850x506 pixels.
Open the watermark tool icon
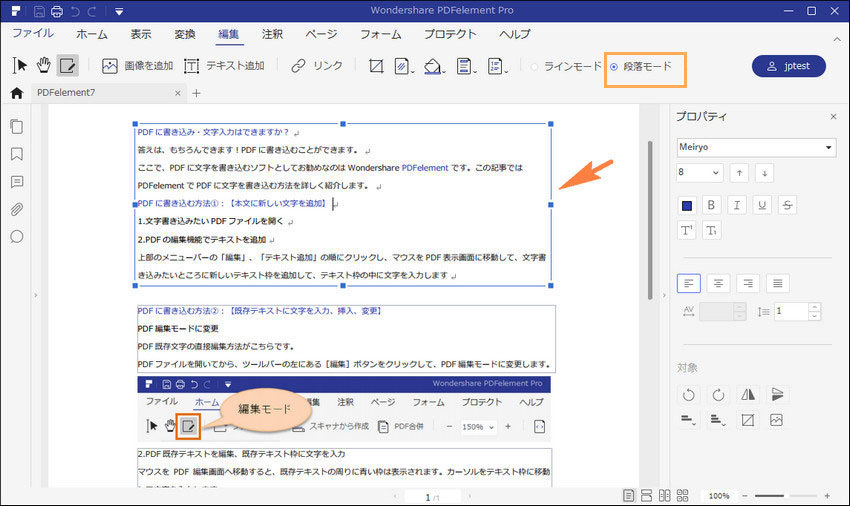[x=402, y=66]
